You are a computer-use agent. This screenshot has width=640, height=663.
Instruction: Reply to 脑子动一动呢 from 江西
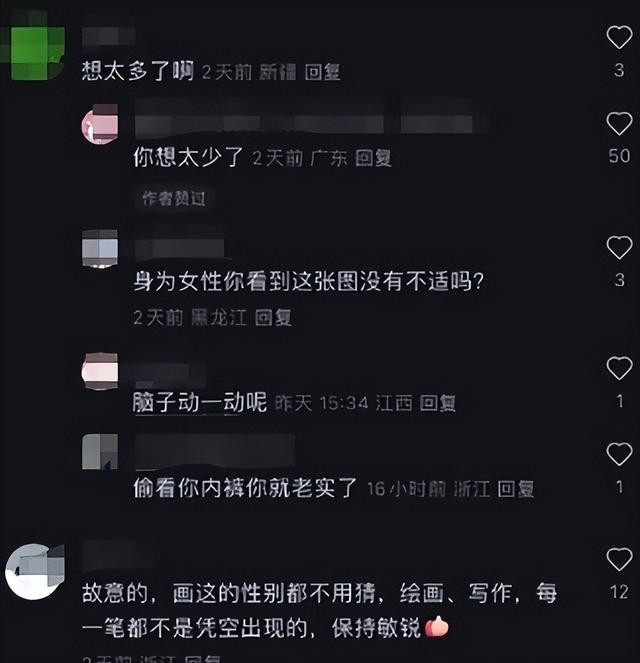pyautogui.click(x=438, y=403)
